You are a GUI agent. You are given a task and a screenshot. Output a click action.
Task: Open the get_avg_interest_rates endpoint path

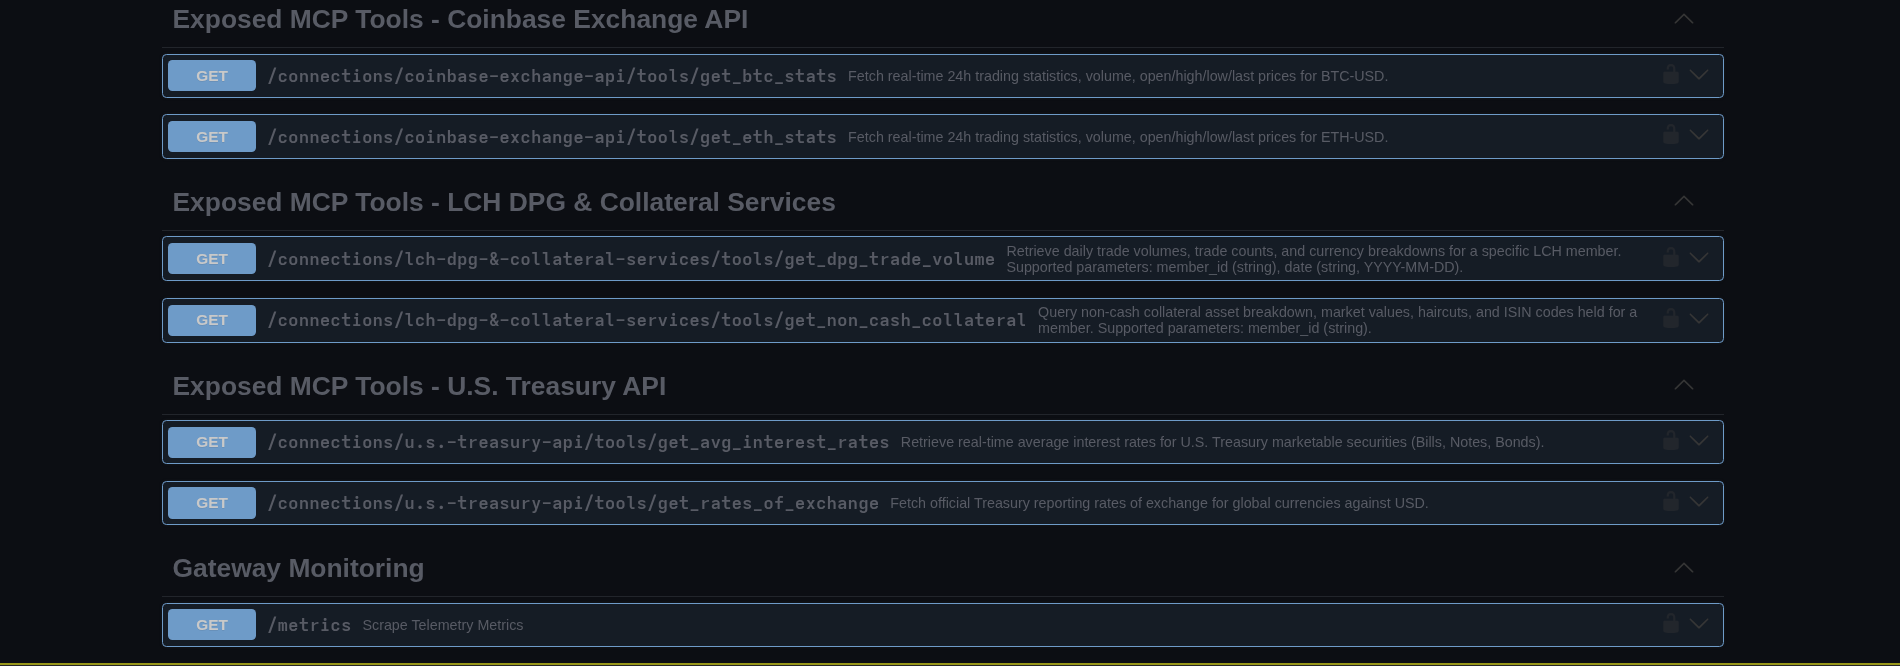(x=578, y=442)
